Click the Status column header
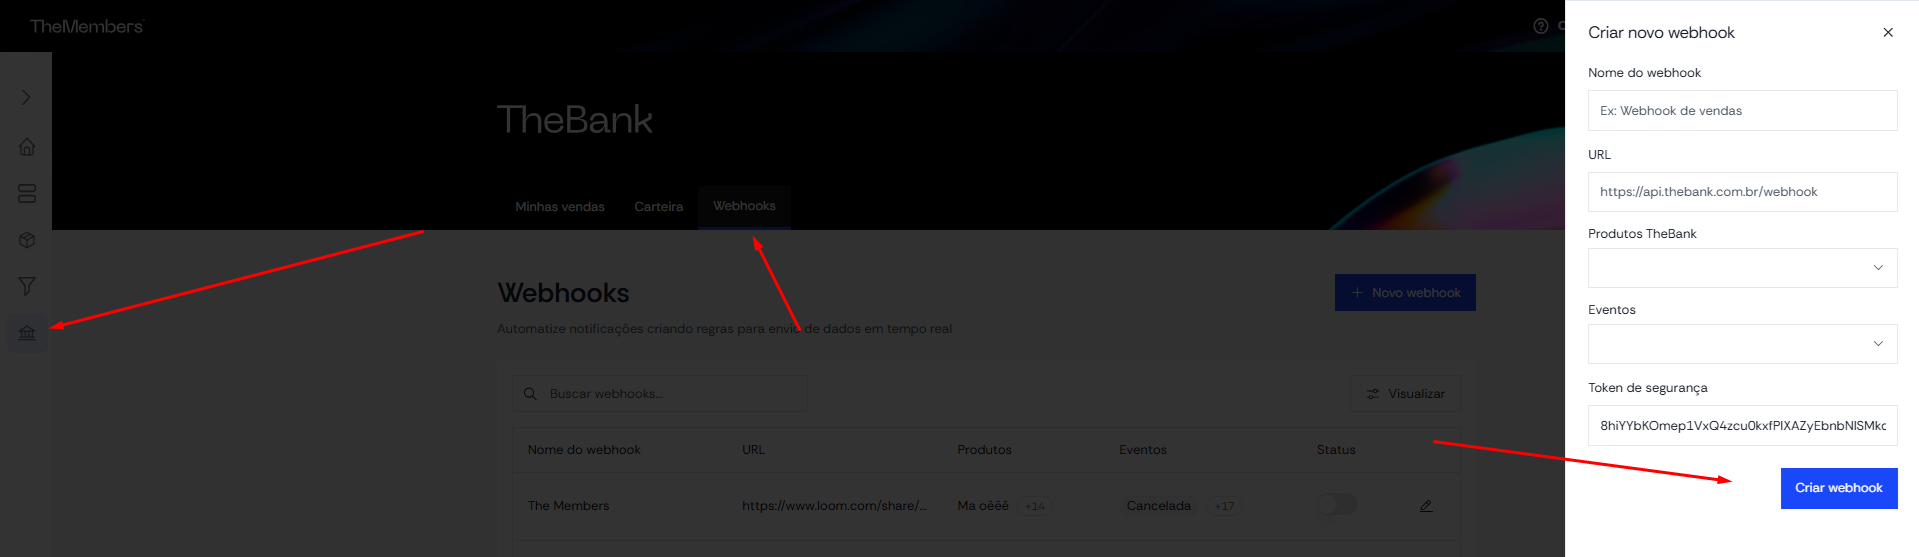1919x557 pixels. pyautogui.click(x=1336, y=450)
